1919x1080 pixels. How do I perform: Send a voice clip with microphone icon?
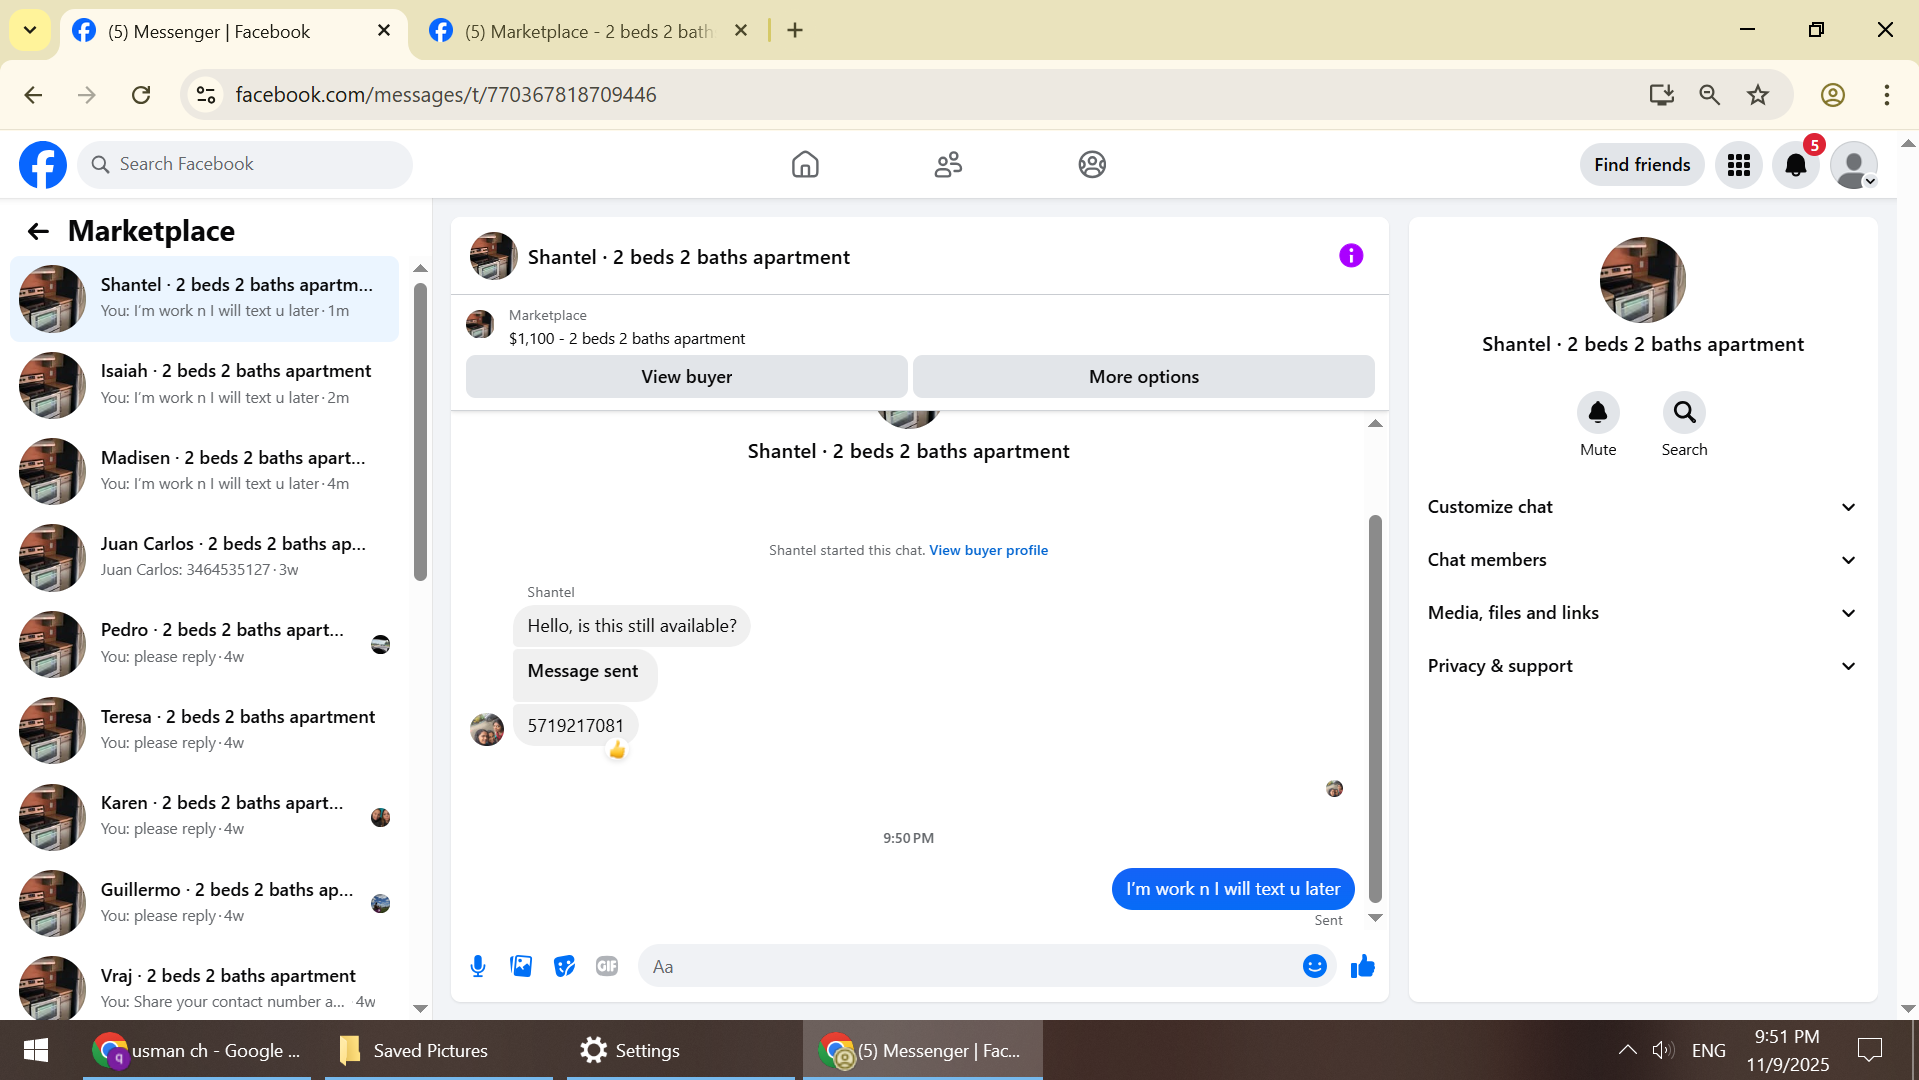pyautogui.click(x=478, y=966)
